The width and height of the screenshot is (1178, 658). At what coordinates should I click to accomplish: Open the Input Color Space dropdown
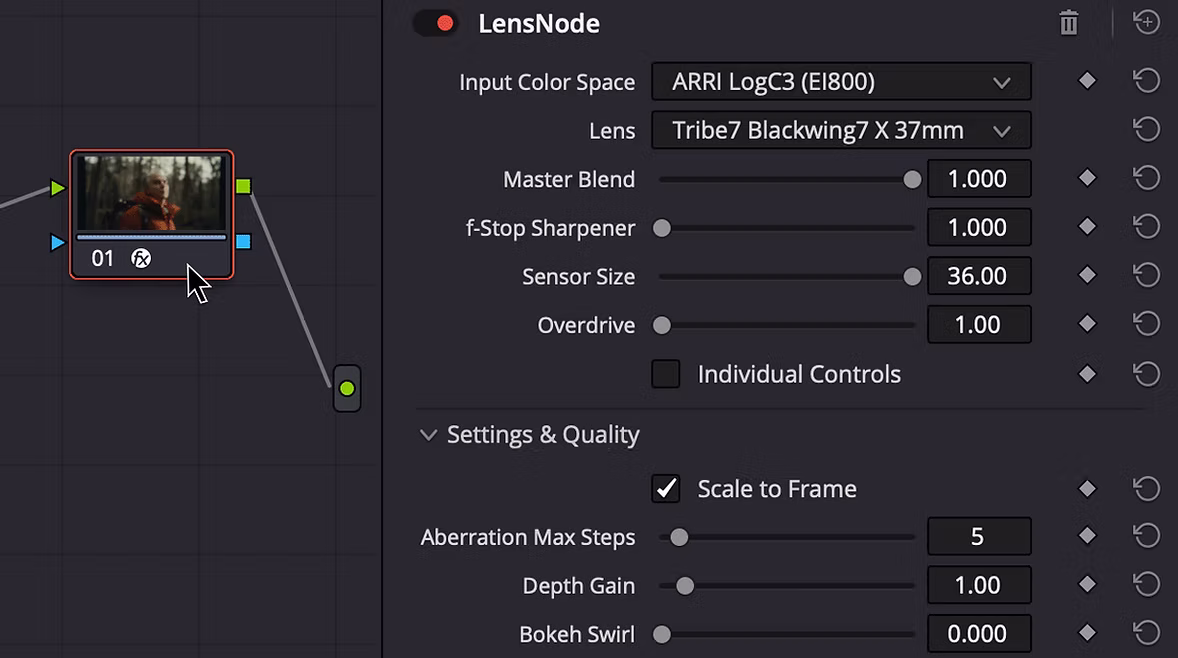[x=840, y=82]
